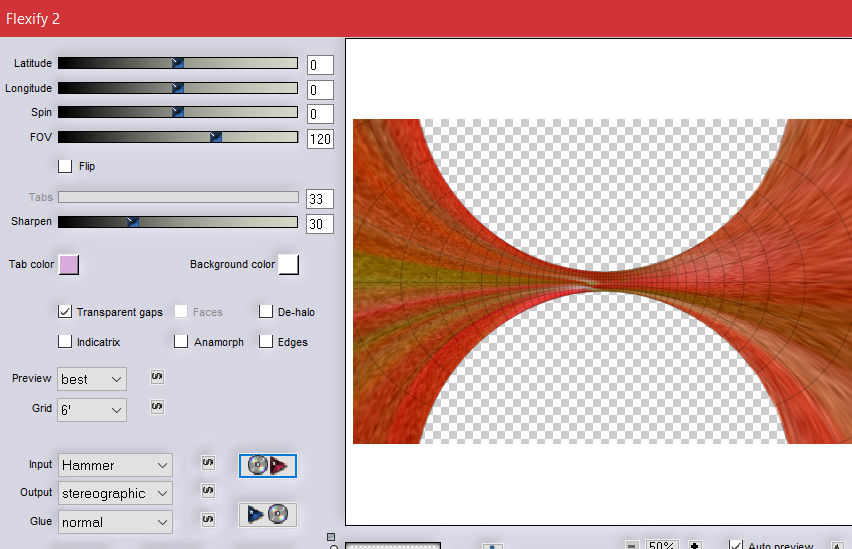Open the Grid spacing dropdown

point(92,409)
